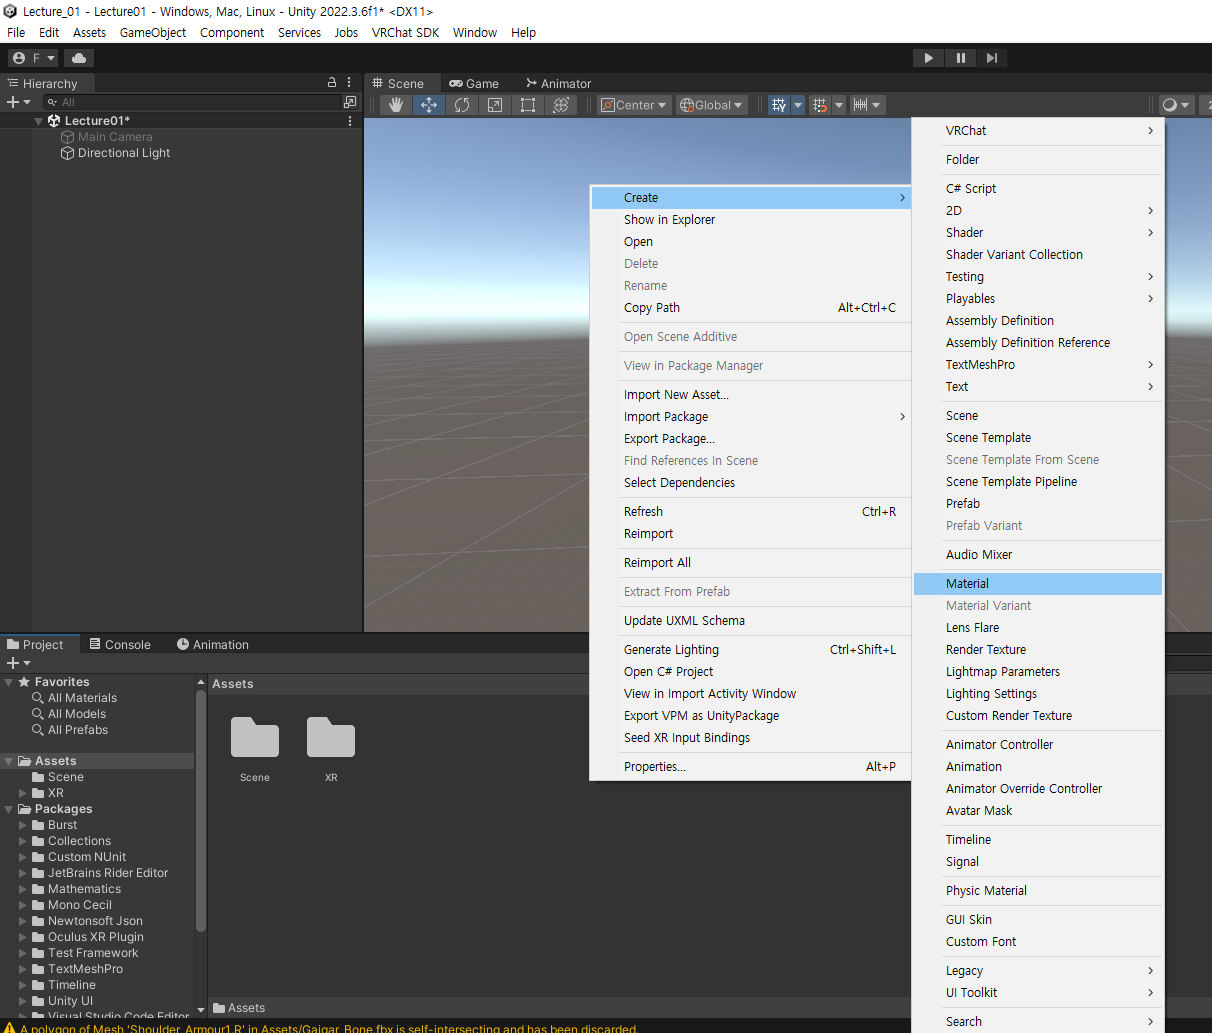The image size is (1212, 1033).
Task: Switch to the Game tab
Action: [x=474, y=84]
